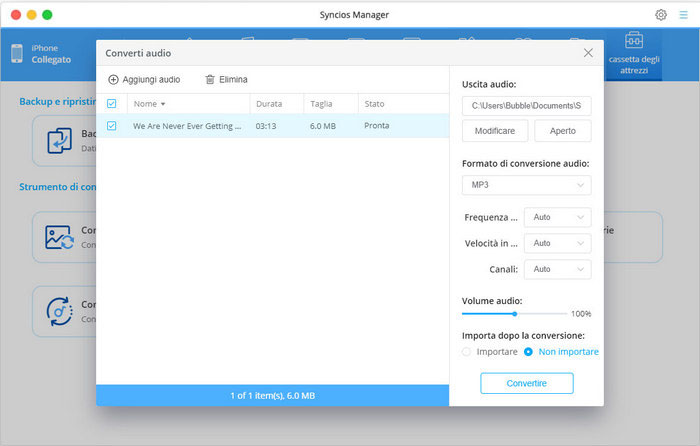Click the audio converter icon behind dialog
Viewport: 700px width, 446px height.
pos(59,311)
